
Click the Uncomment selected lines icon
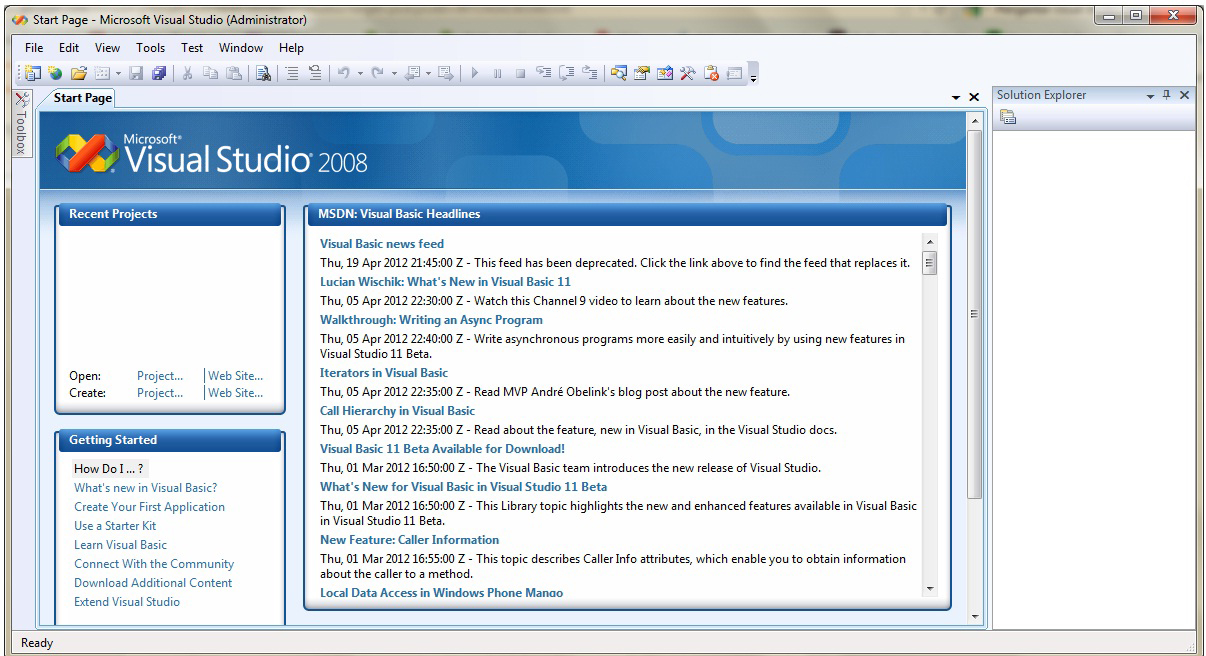316,73
